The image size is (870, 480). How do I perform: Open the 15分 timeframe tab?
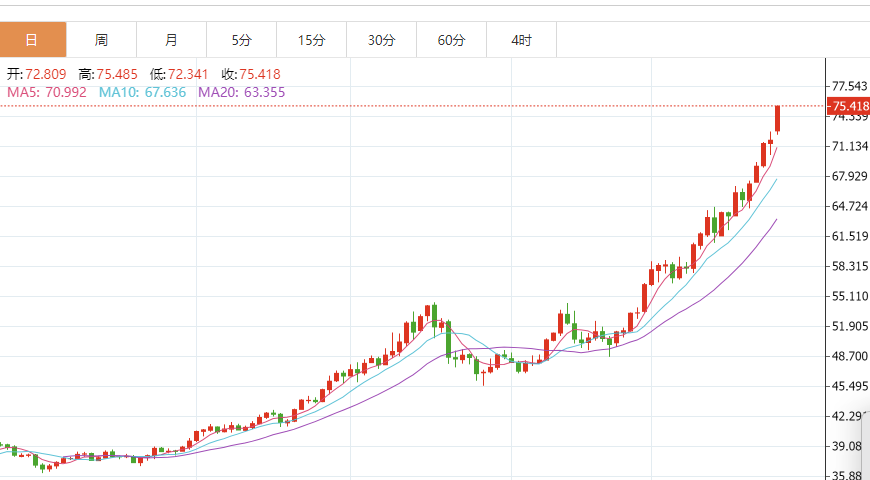pyautogui.click(x=311, y=40)
